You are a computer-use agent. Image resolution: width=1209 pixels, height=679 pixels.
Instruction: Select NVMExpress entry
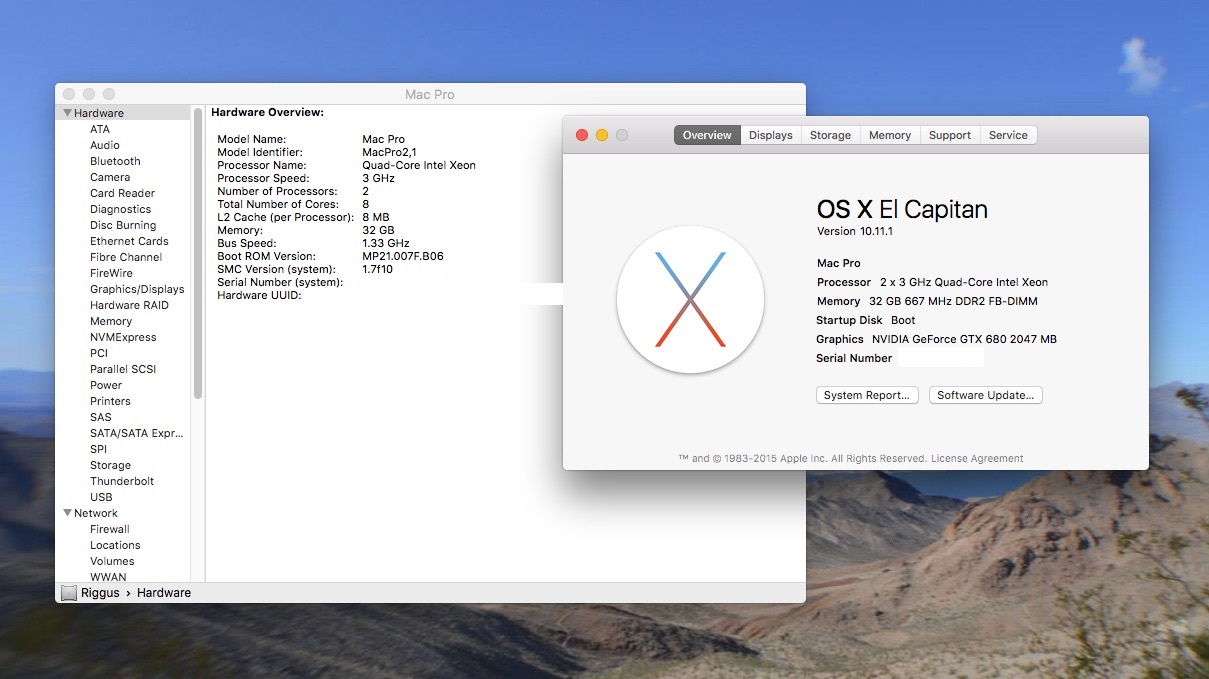(123, 337)
